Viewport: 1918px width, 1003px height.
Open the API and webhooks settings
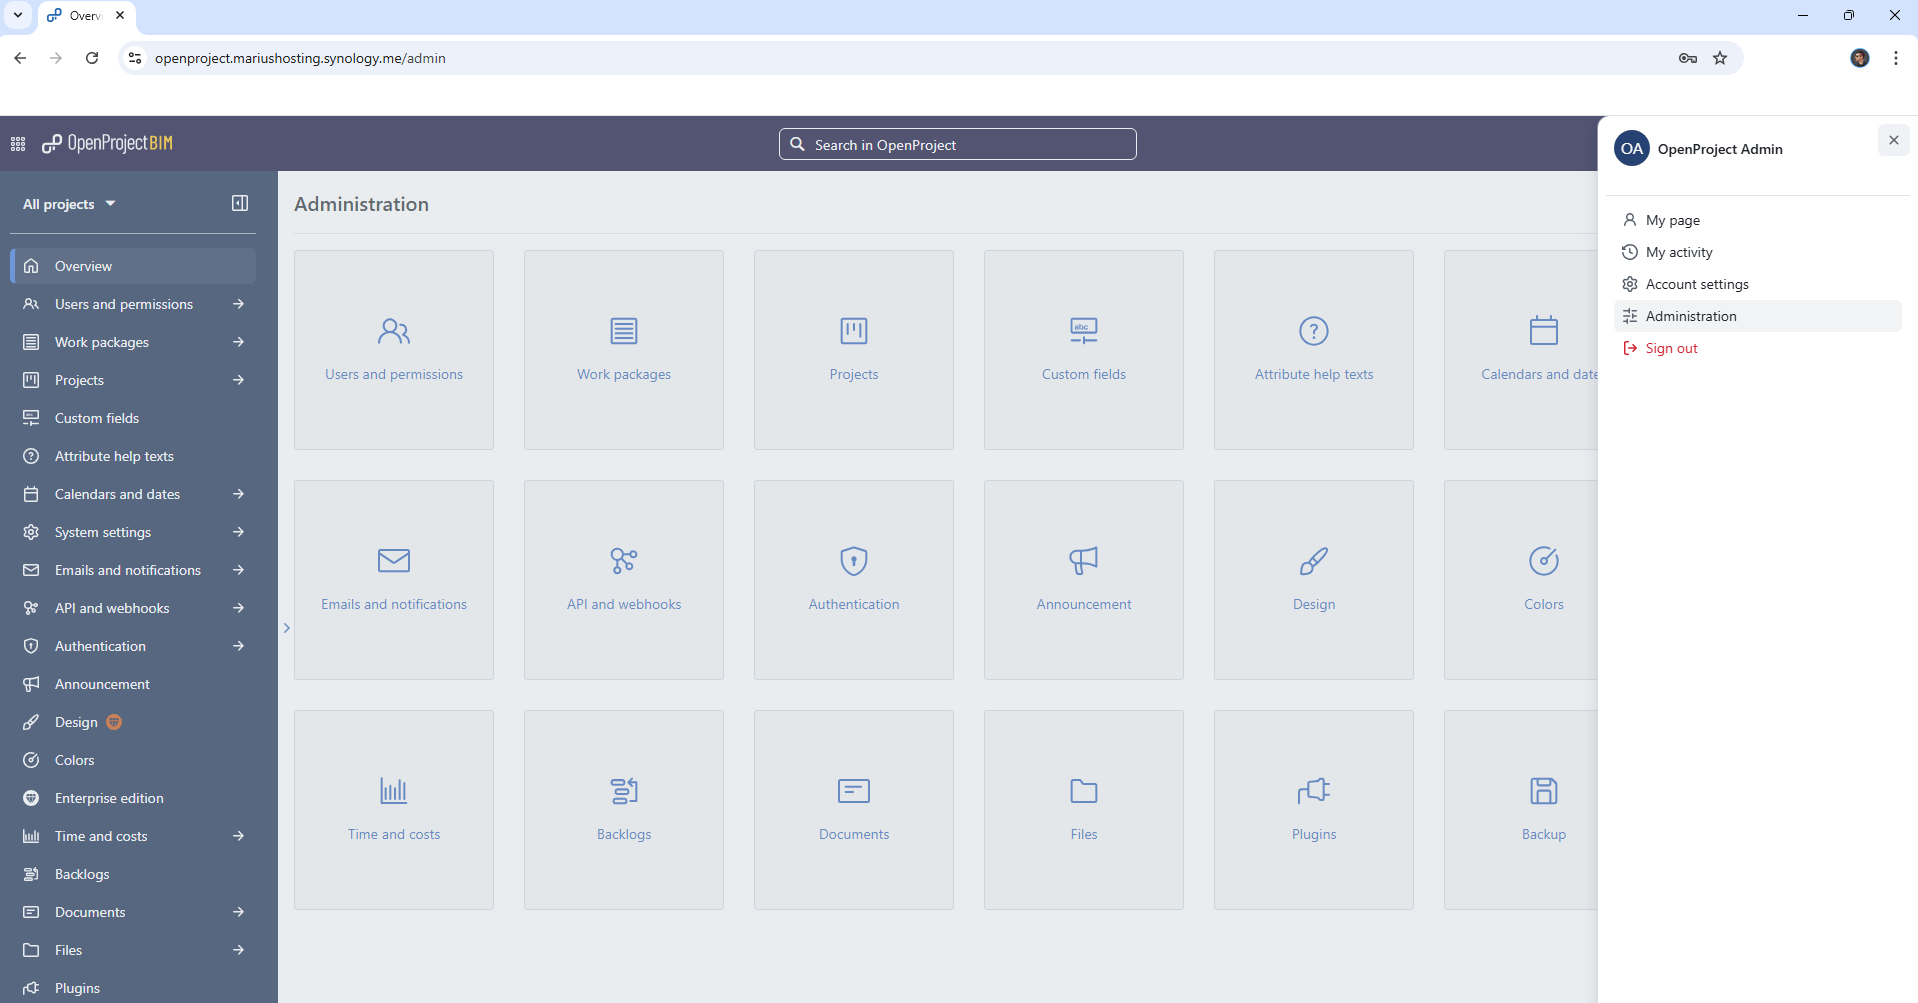click(x=623, y=579)
